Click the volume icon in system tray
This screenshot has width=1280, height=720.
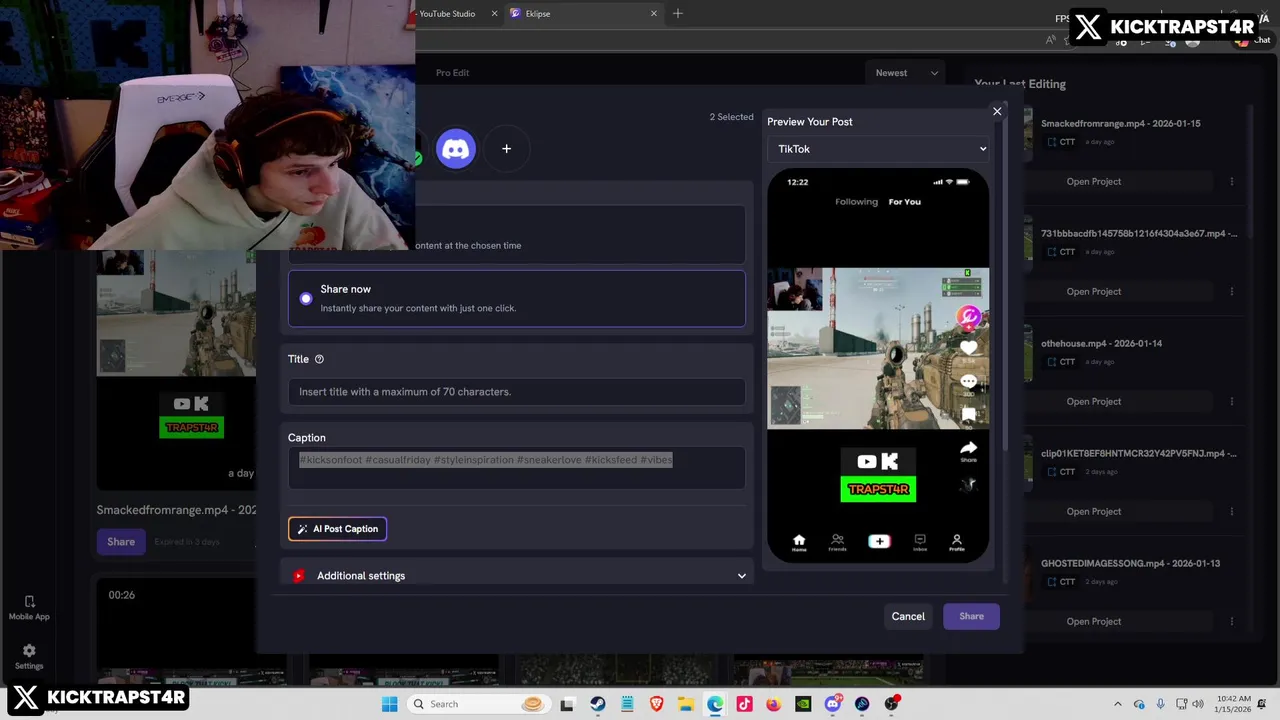tap(1199, 704)
